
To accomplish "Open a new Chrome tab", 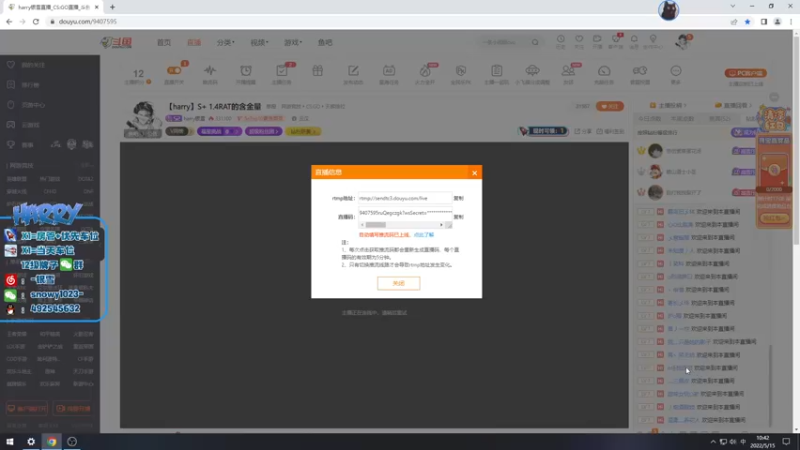I will [112, 7].
